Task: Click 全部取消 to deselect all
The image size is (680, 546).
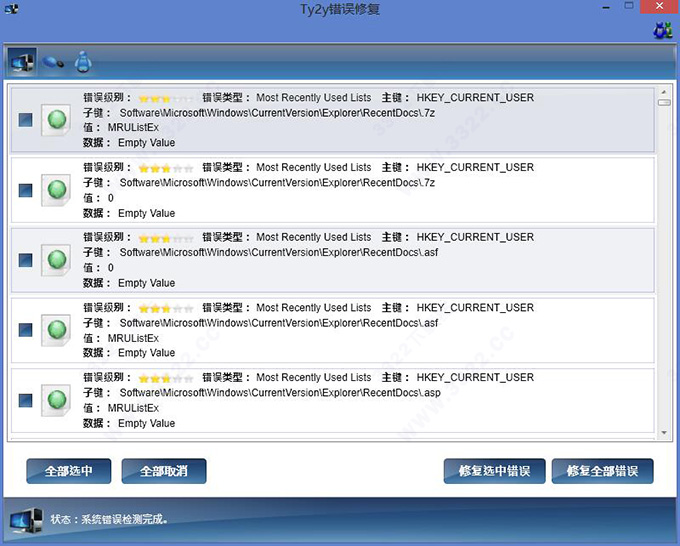Action: (164, 471)
